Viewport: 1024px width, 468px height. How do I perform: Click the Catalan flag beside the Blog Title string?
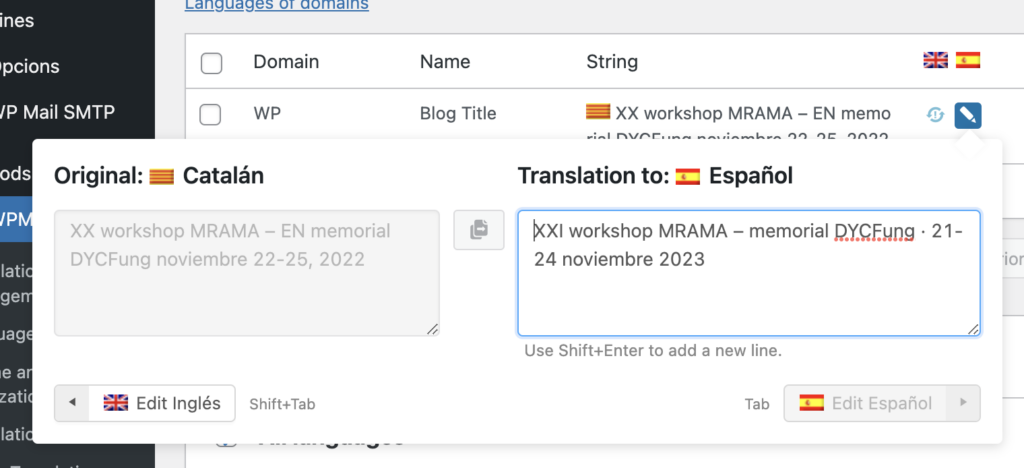(x=597, y=112)
